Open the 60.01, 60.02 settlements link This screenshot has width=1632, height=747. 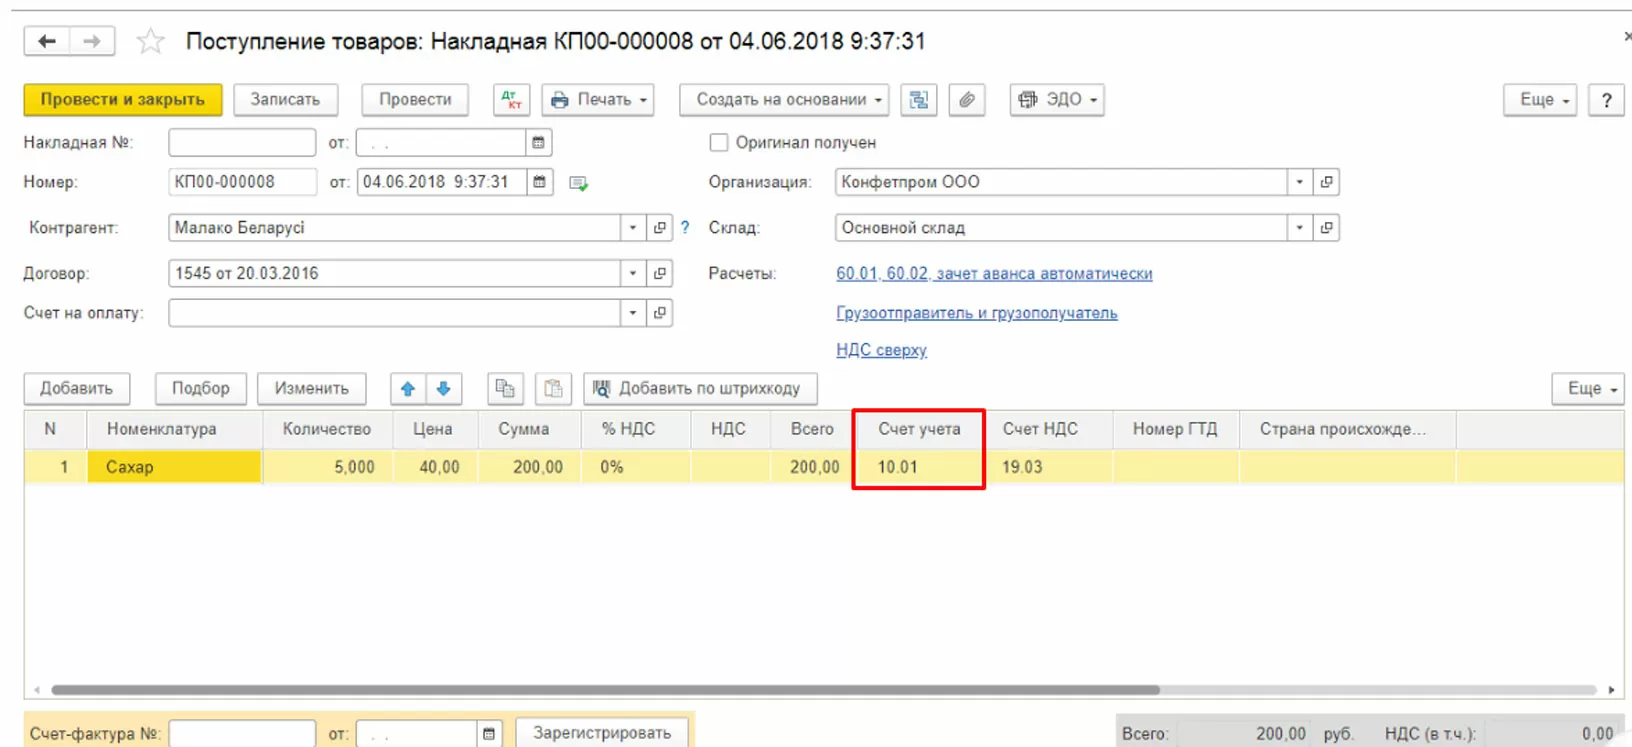[x=994, y=273]
